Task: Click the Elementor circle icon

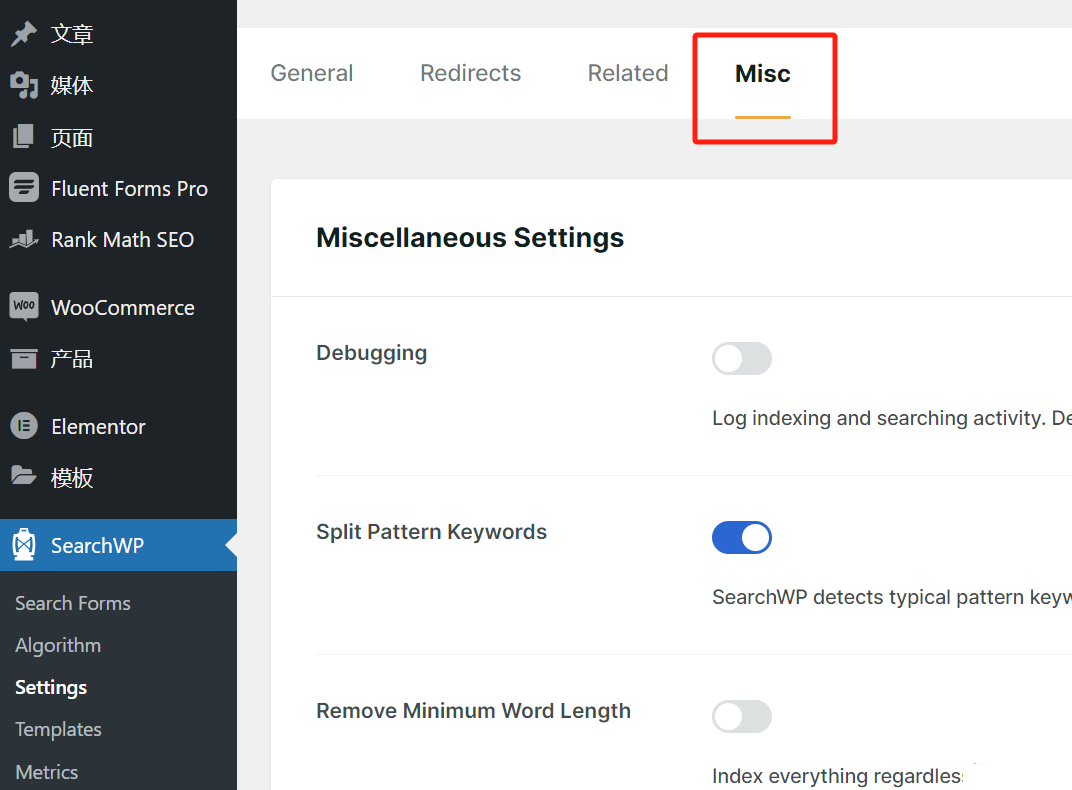Action: coord(24,426)
